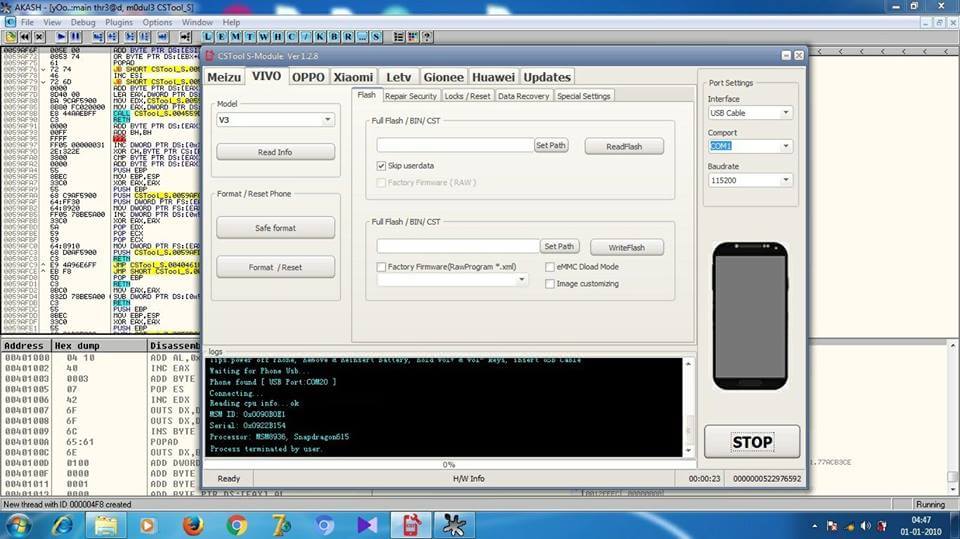Enable Image customizing checkbox
The image size is (960, 539).
coord(550,284)
